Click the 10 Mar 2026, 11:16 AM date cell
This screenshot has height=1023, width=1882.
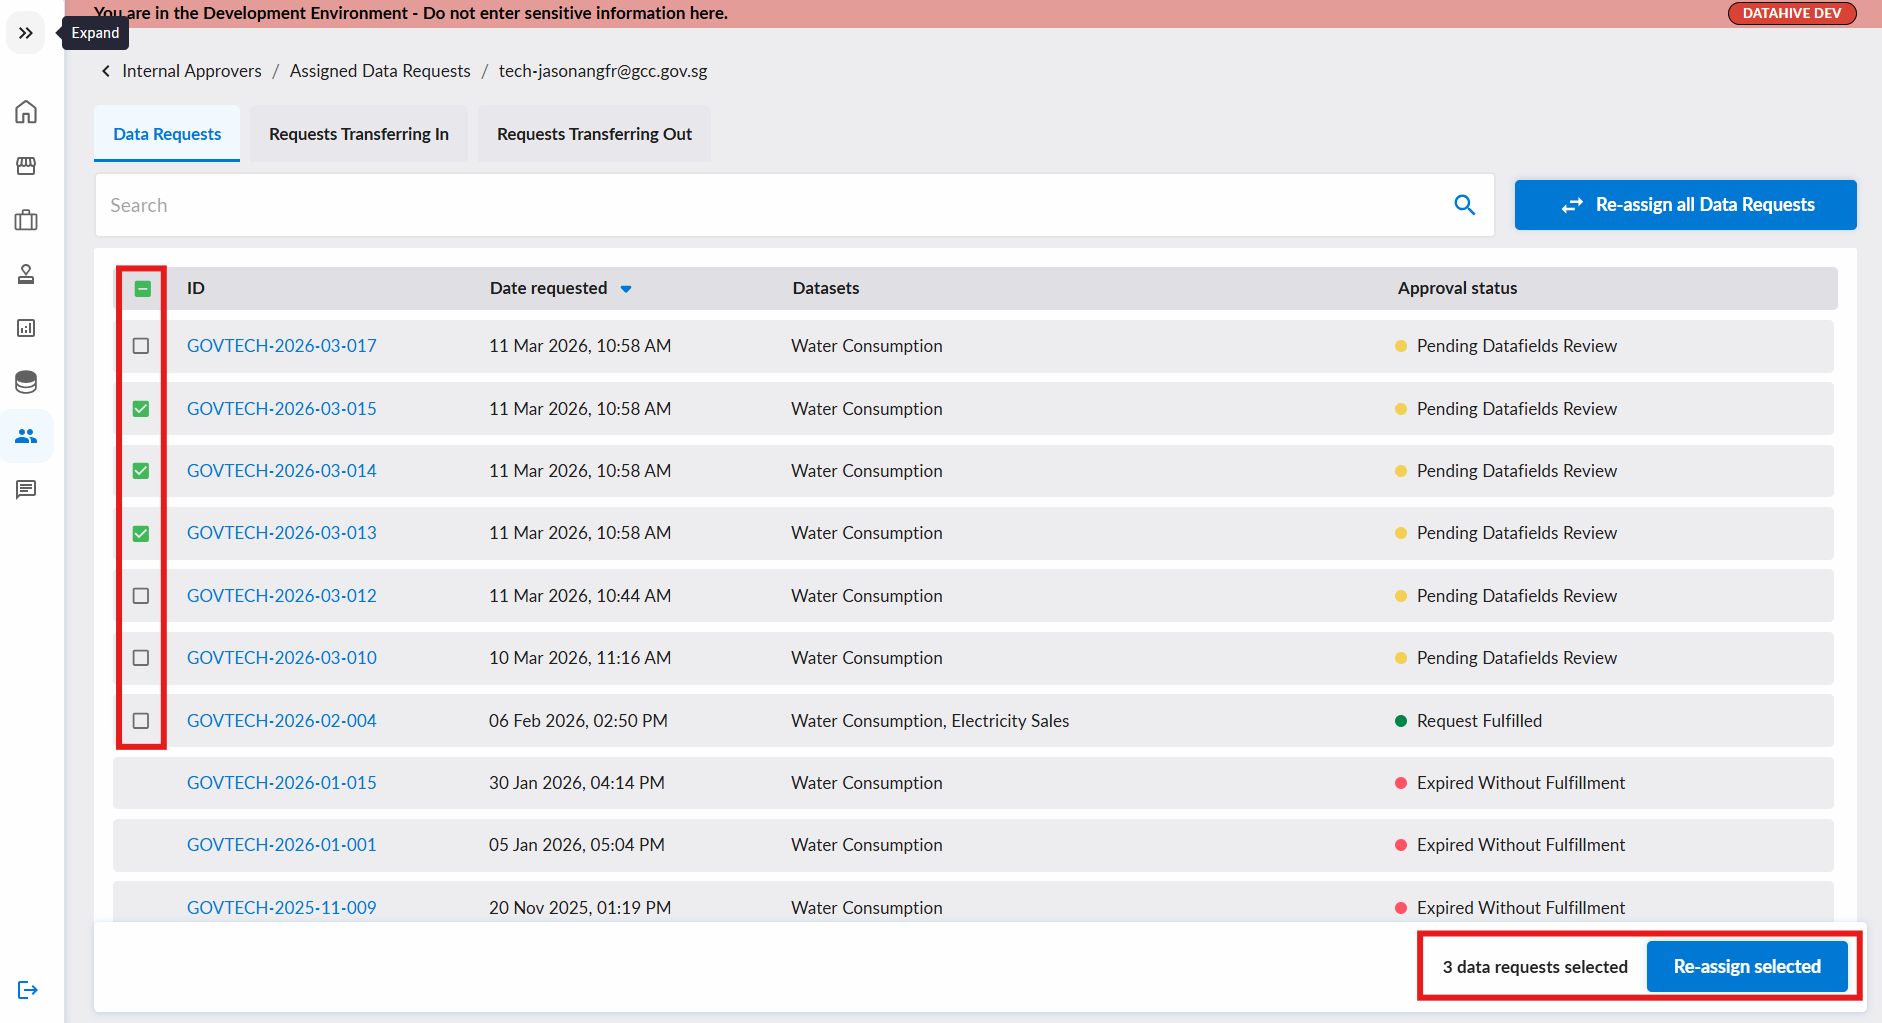(x=580, y=658)
